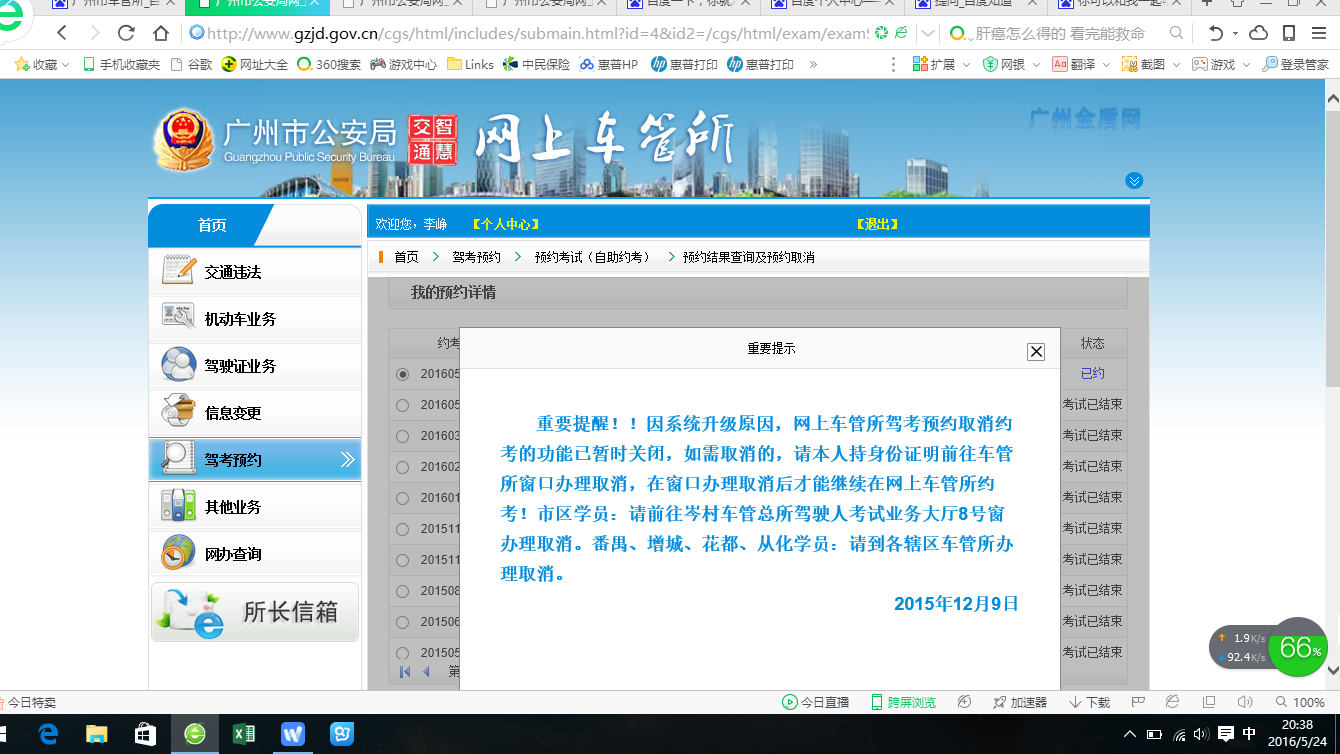Image resolution: width=1340 pixels, height=754 pixels.
Task: Click the 100% zoom level control
Action: [1300, 702]
